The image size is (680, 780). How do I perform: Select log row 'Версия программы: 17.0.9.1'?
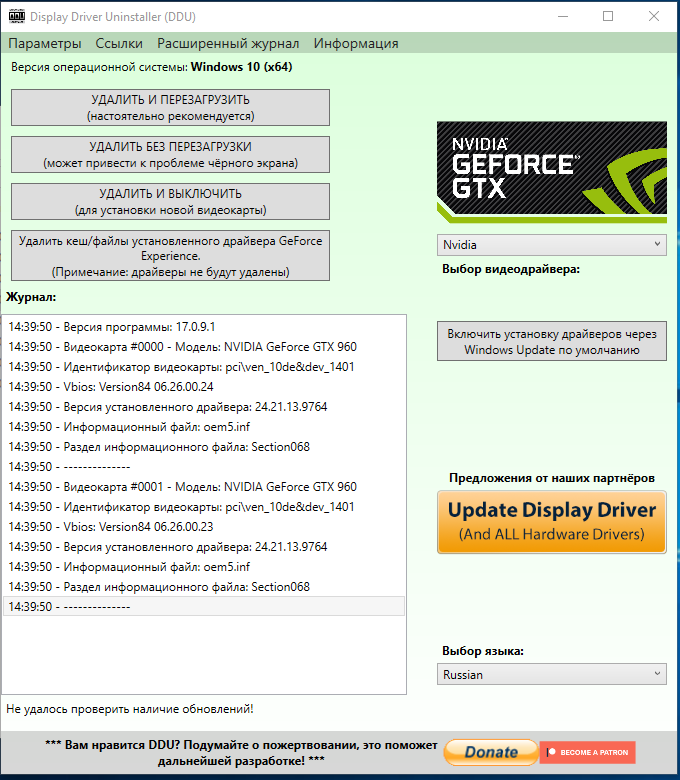click(x=204, y=327)
